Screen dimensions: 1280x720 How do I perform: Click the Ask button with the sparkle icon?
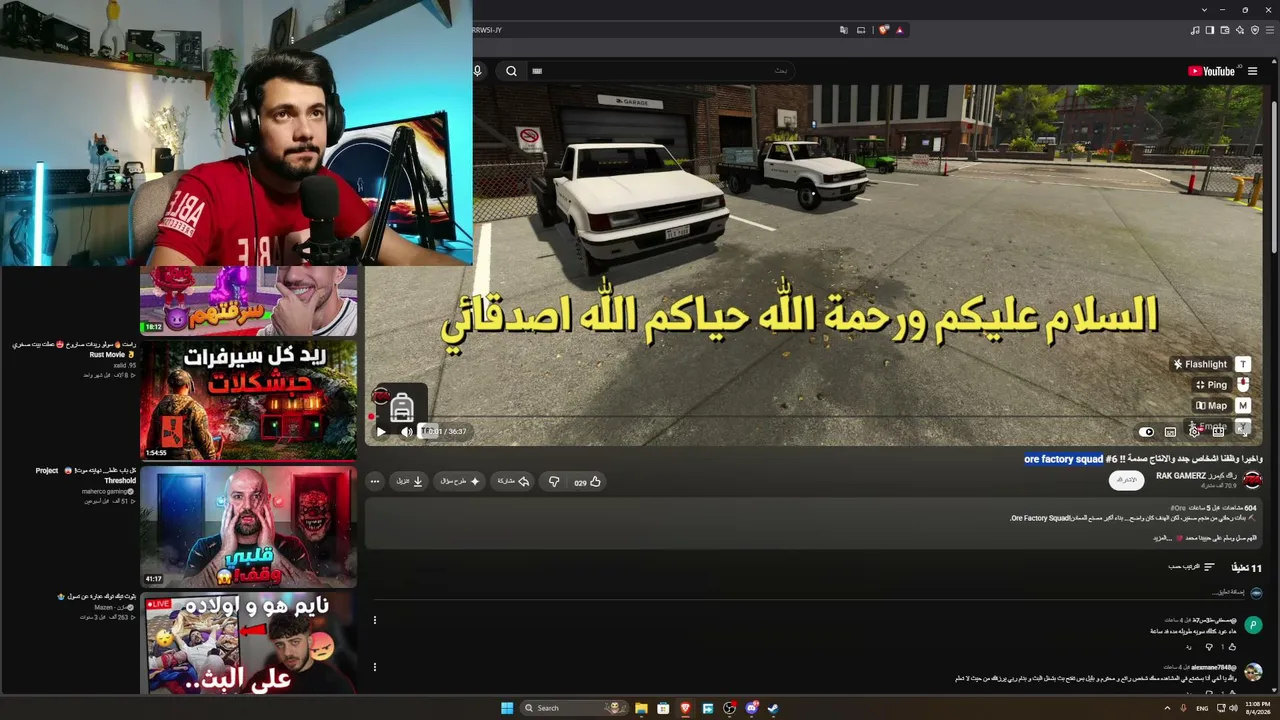pyautogui.click(x=461, y=481)
